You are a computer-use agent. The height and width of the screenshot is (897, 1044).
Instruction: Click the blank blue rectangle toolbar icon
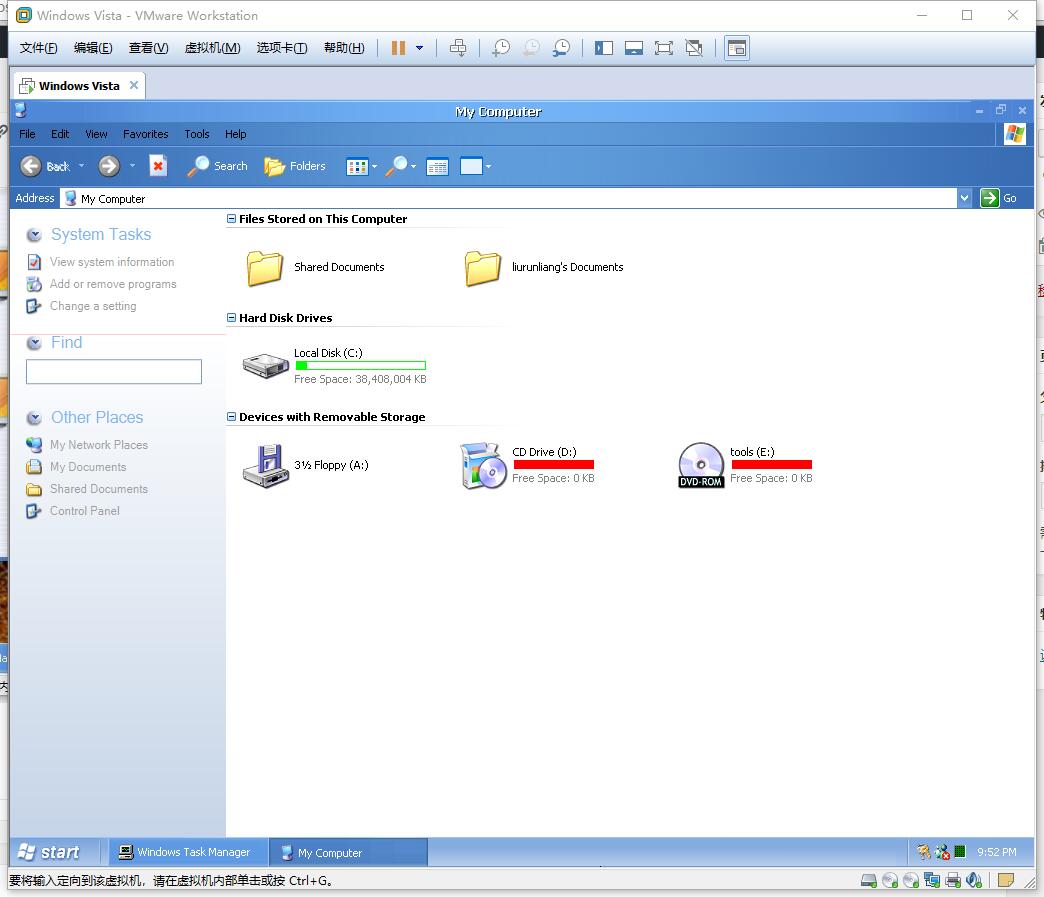pos(471,166)
